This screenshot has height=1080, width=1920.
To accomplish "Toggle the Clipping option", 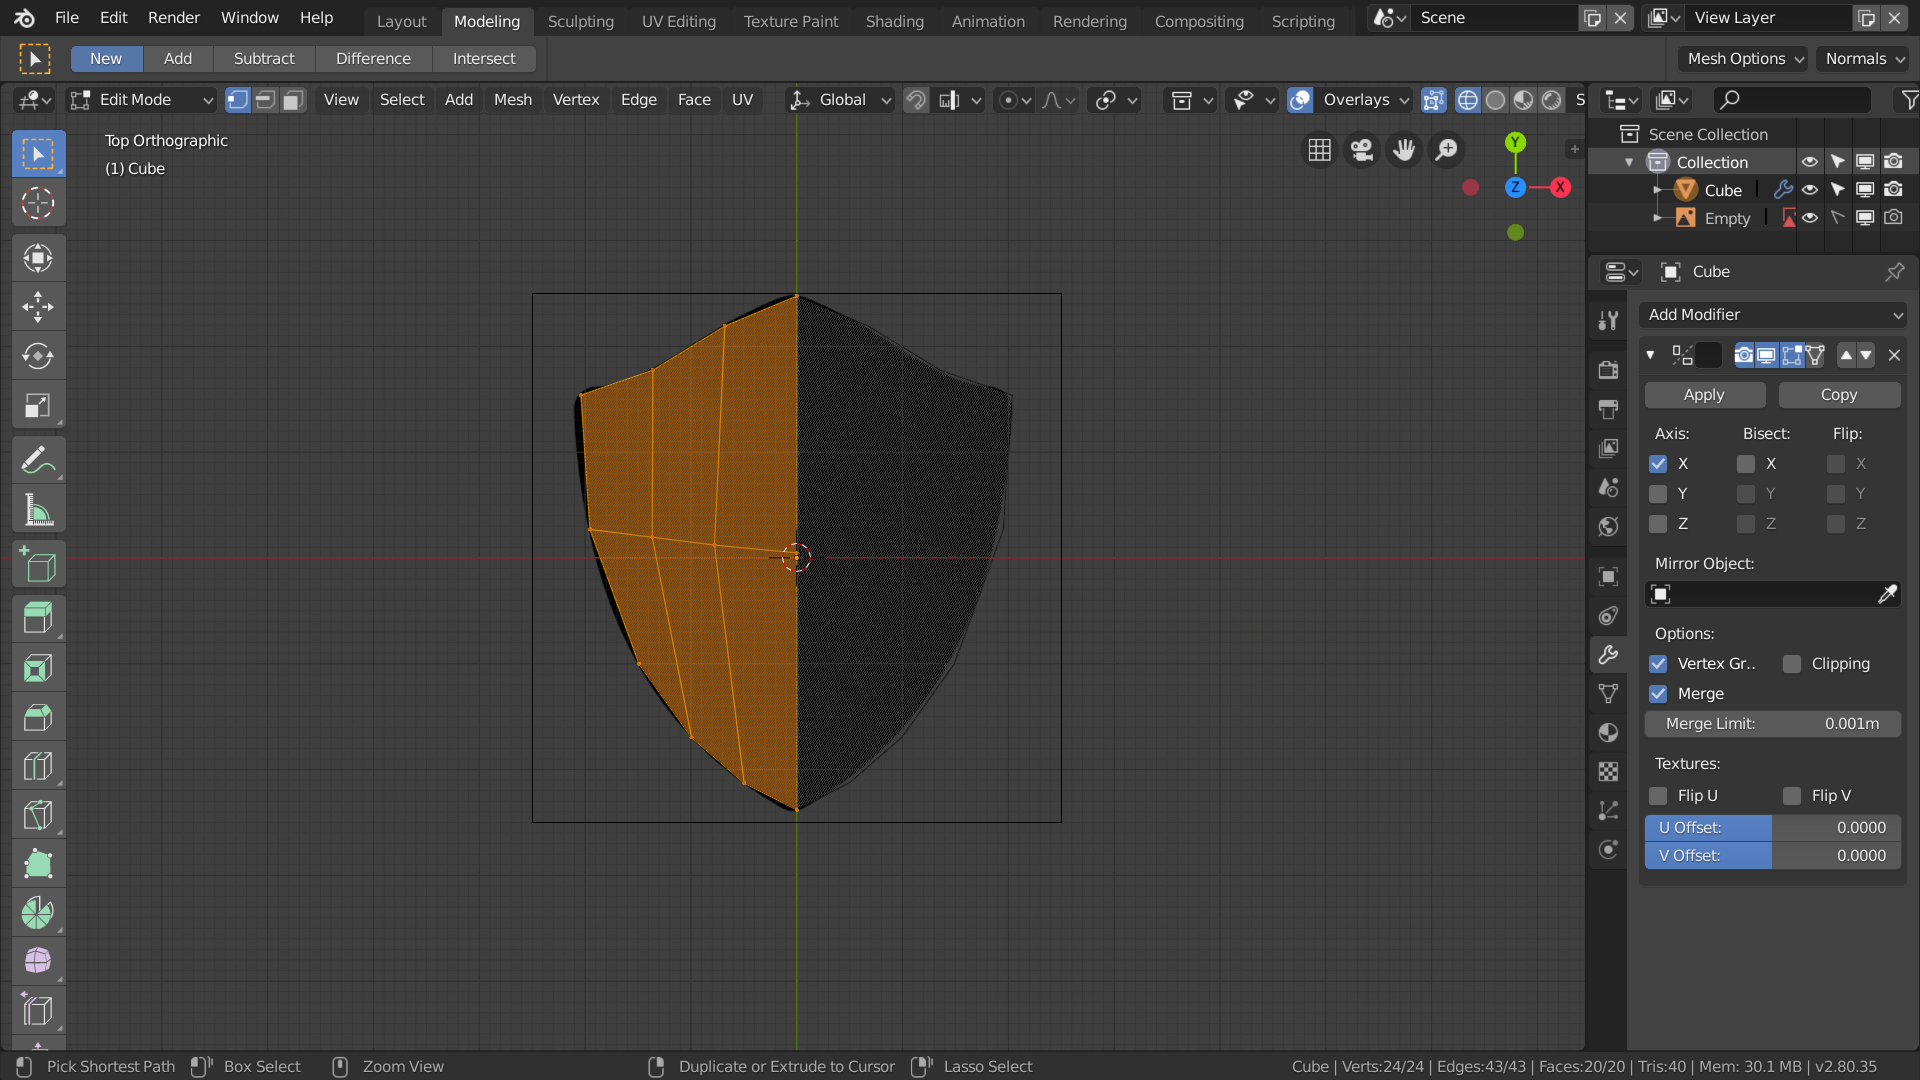I will point(1792,664).
